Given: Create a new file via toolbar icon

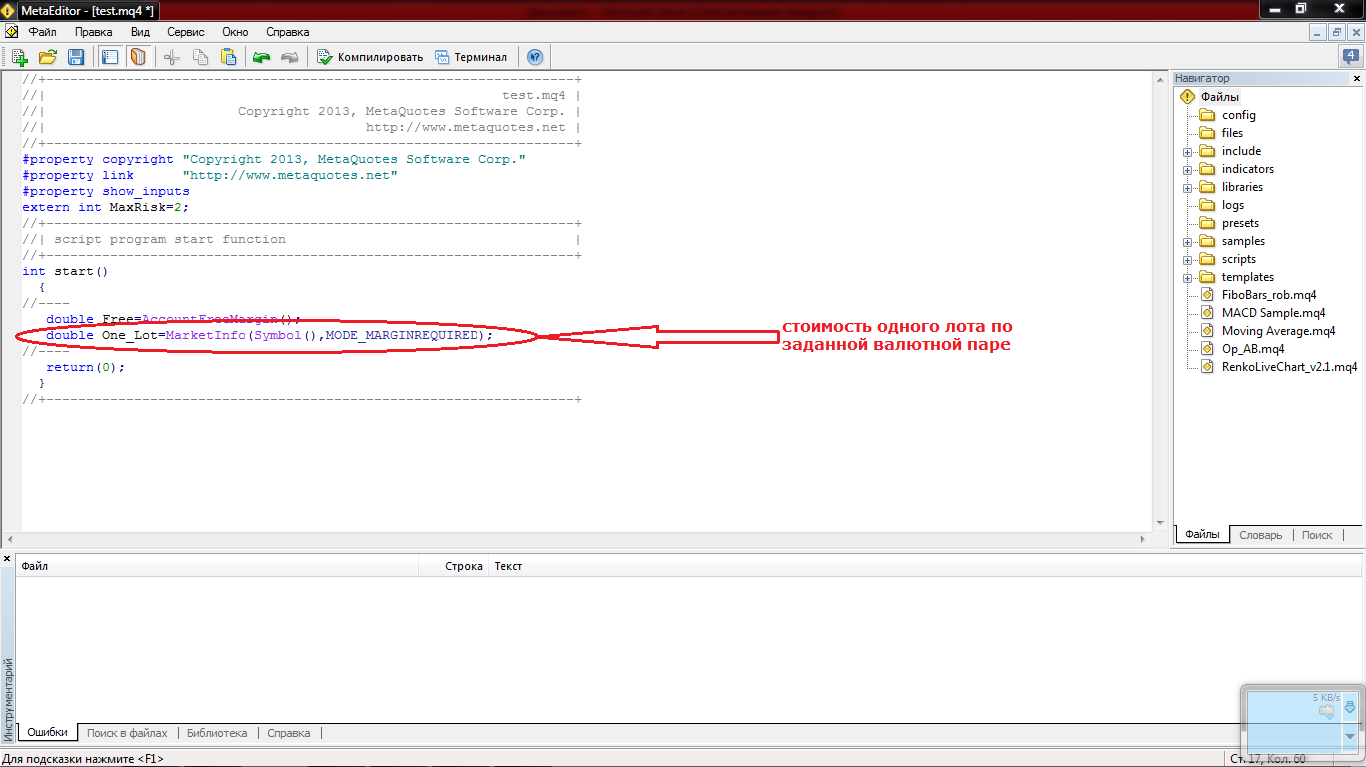Looking at the screenshot, I should click(19, 57).
